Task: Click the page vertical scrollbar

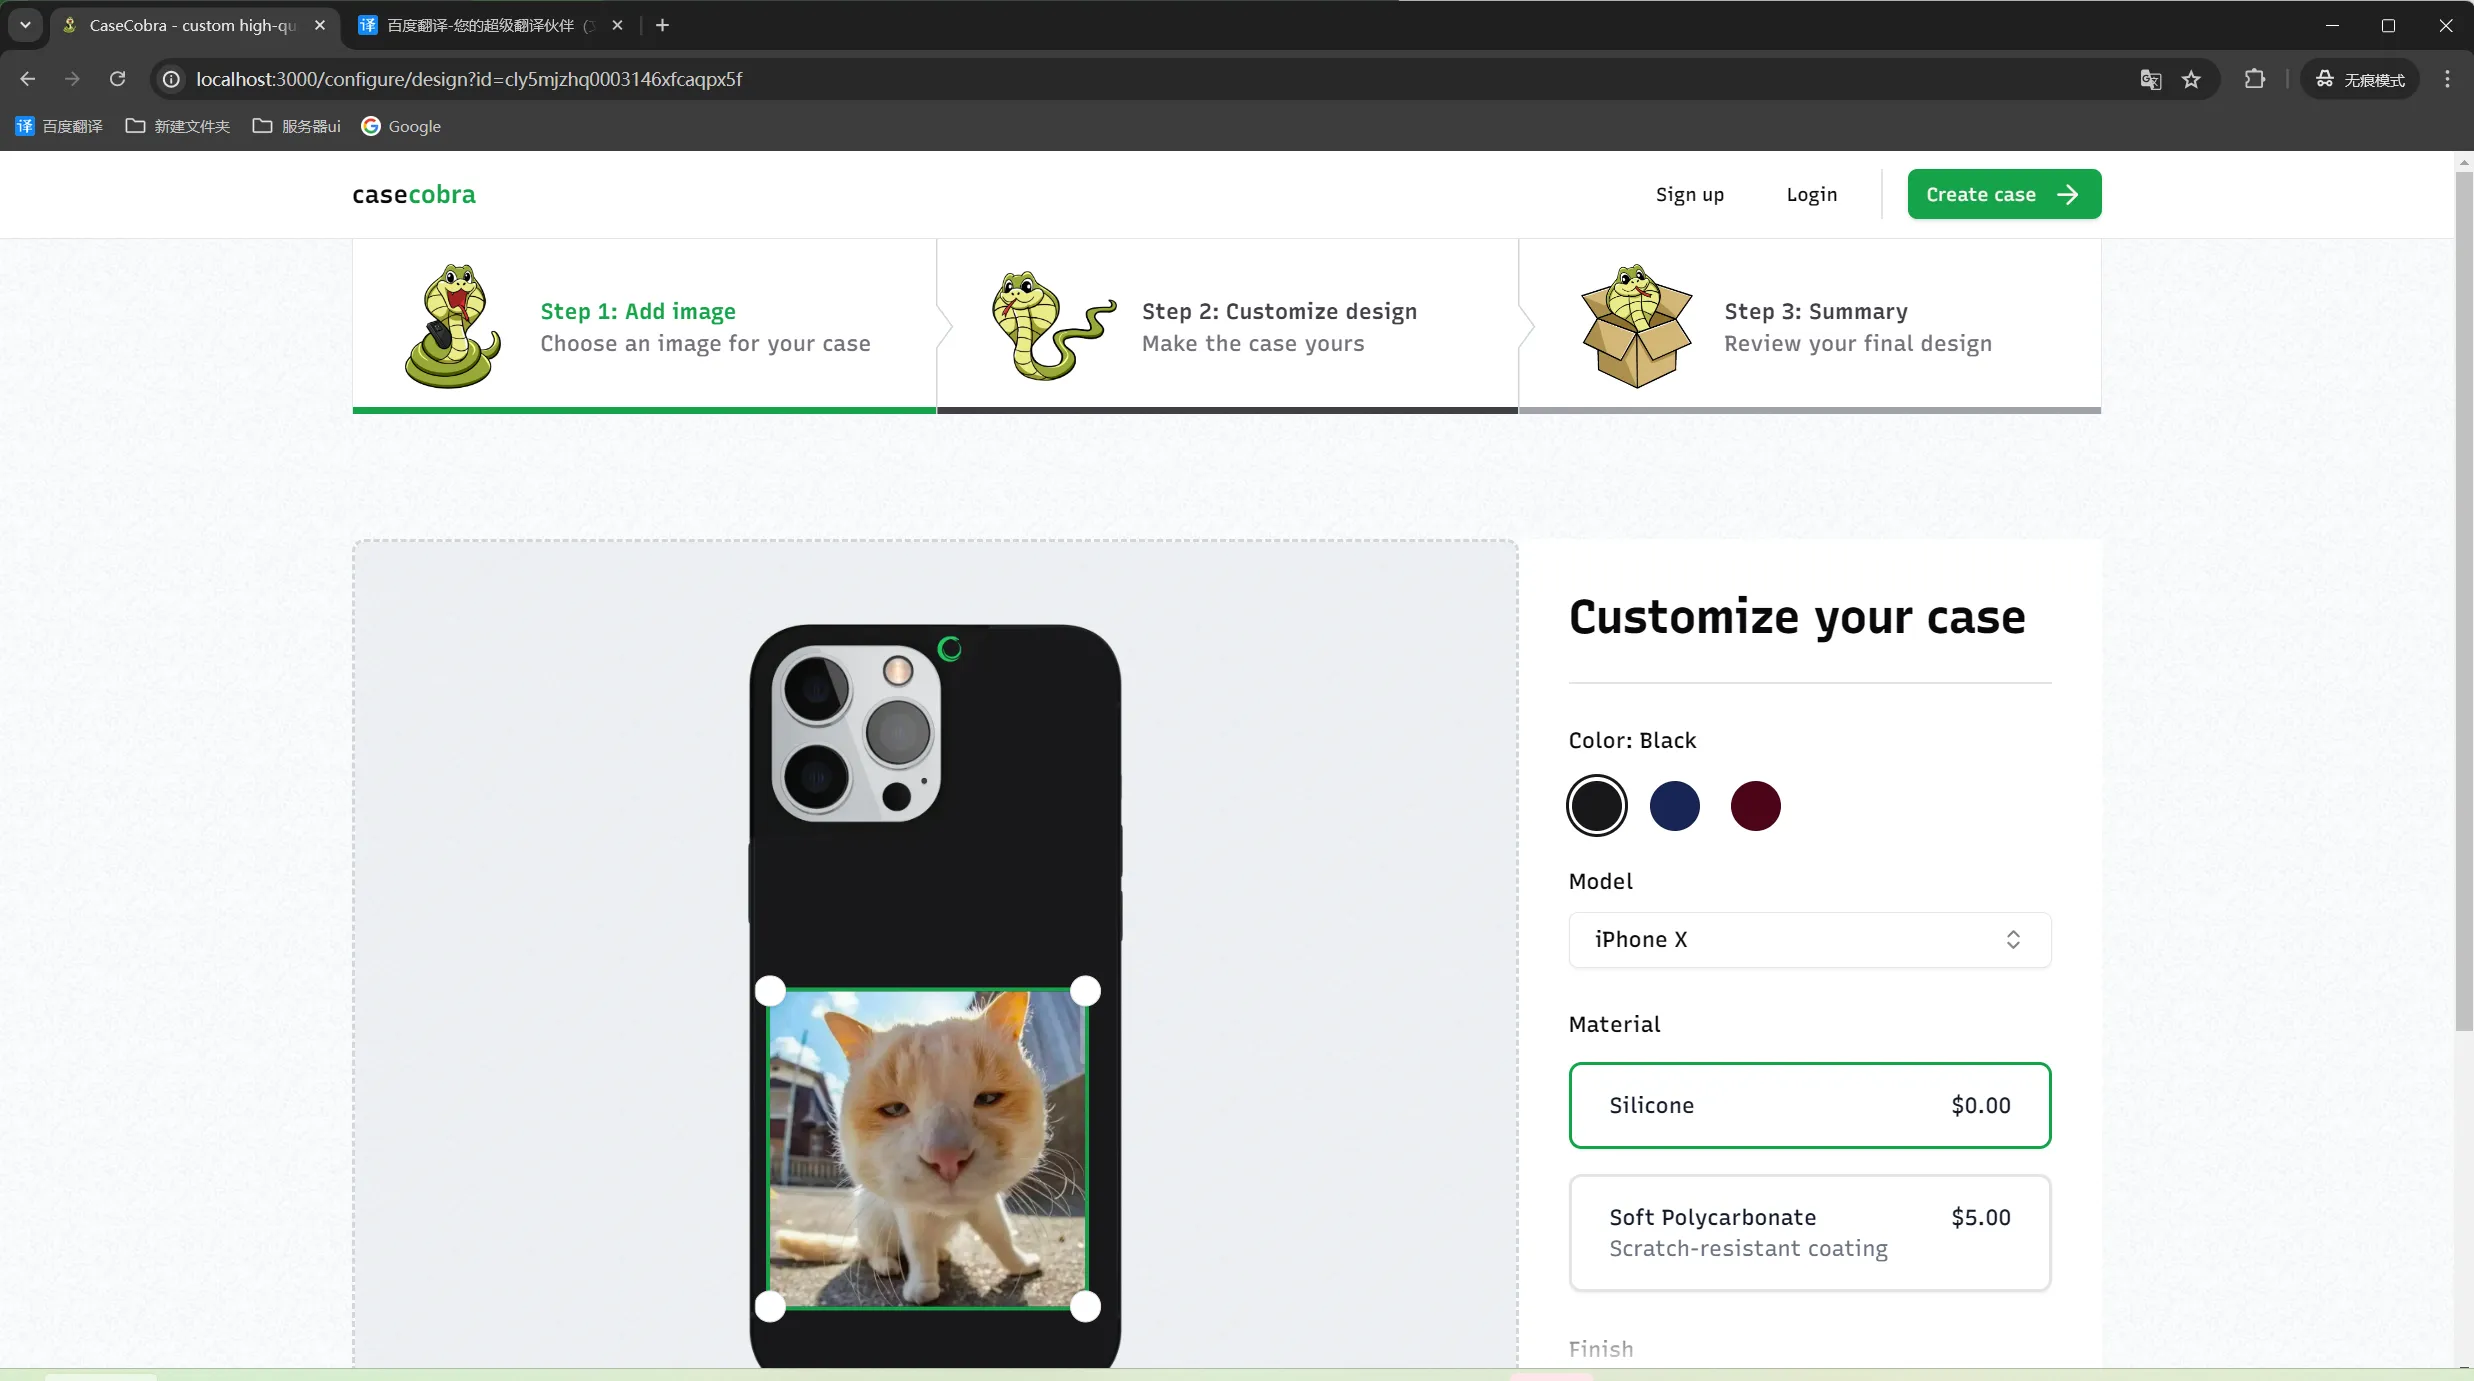Action: tap(2464, 600)
